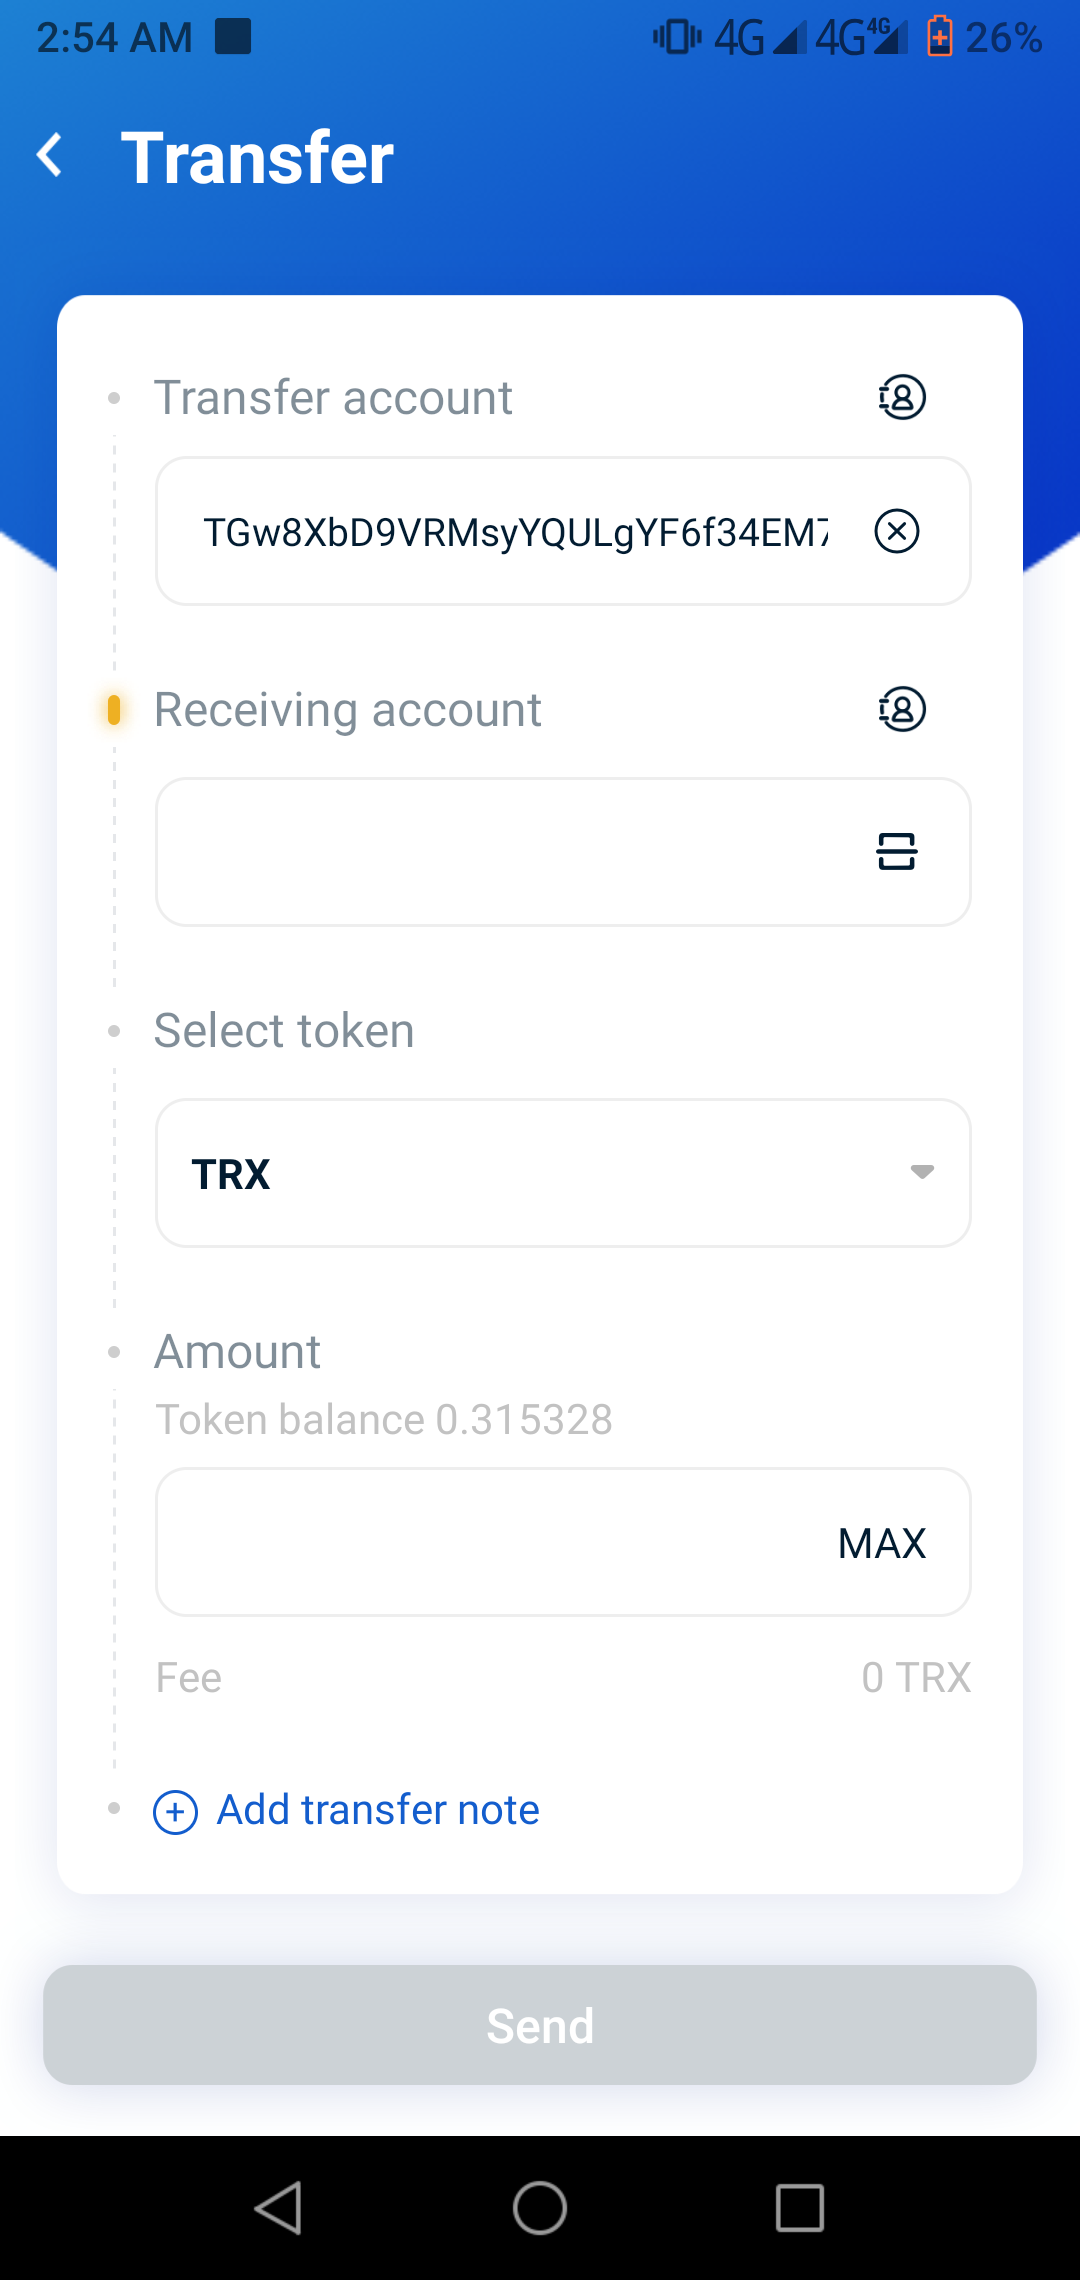Open Android recent apps button
The height and width of the screenshot is (2280, 1080).
tap(800, 2207)
